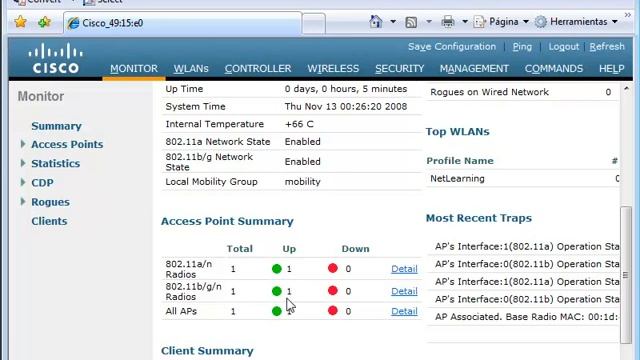The image size is (640, 360).
Task: Select Summary in Monitor sidebar
Action: tap(56, 126)
